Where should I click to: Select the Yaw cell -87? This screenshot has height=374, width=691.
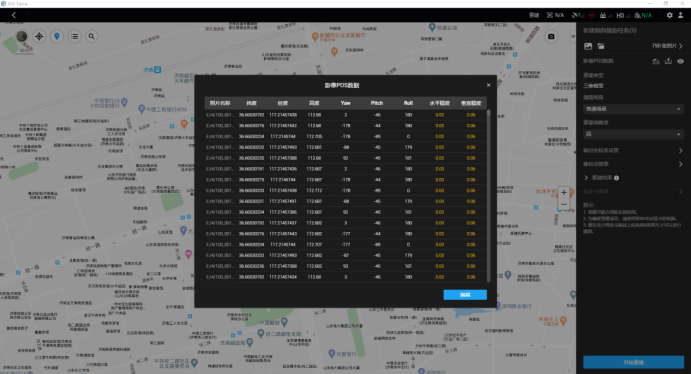pos(346,256)
